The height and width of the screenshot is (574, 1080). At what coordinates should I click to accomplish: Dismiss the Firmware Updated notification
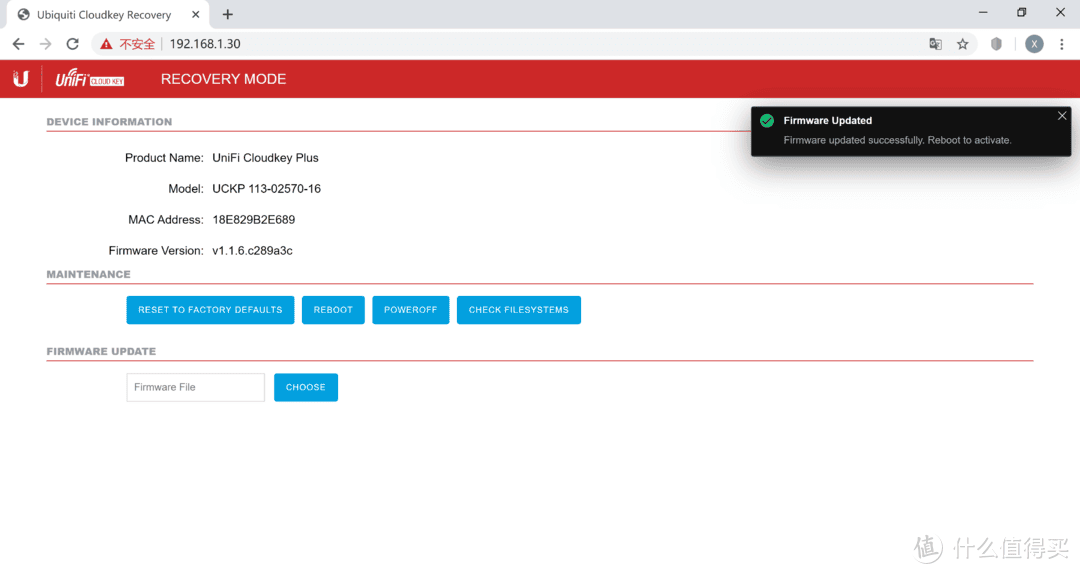(x=1061, y=116)
